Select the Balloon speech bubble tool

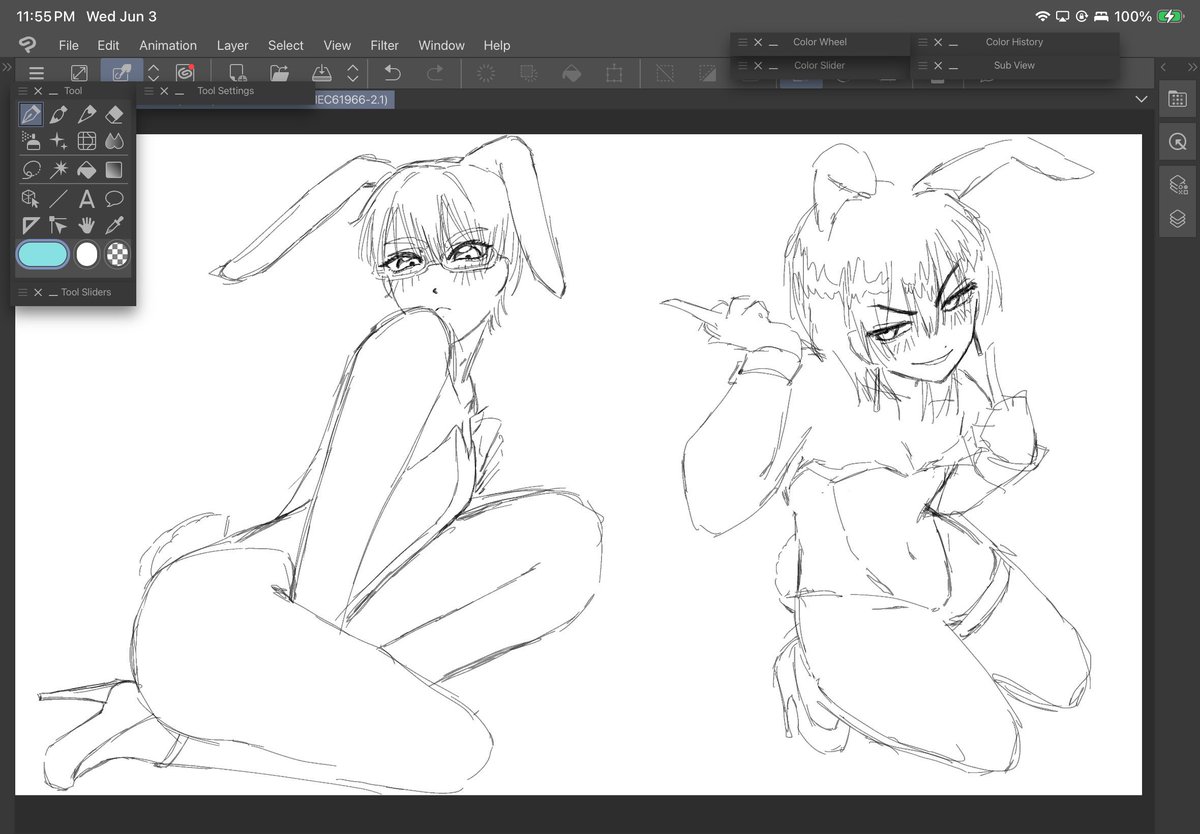(x=114, y=198)
